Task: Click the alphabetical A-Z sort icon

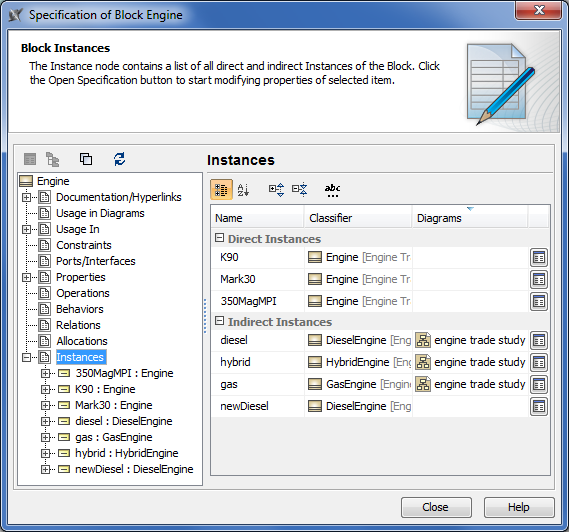Action: tap(243, 189)
